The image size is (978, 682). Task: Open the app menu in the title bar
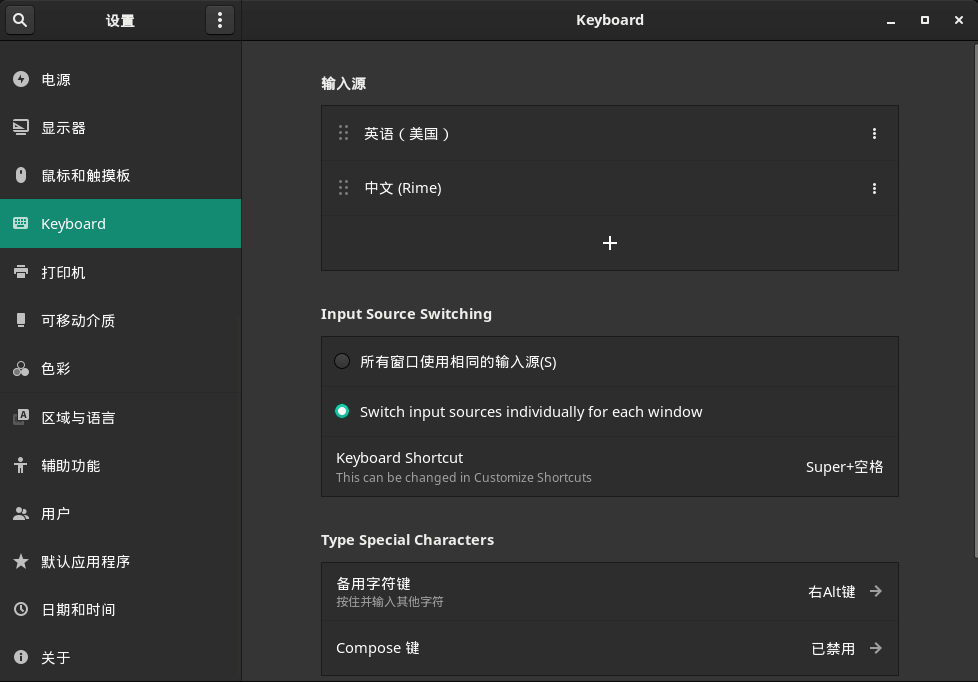(x=220, y=20)
